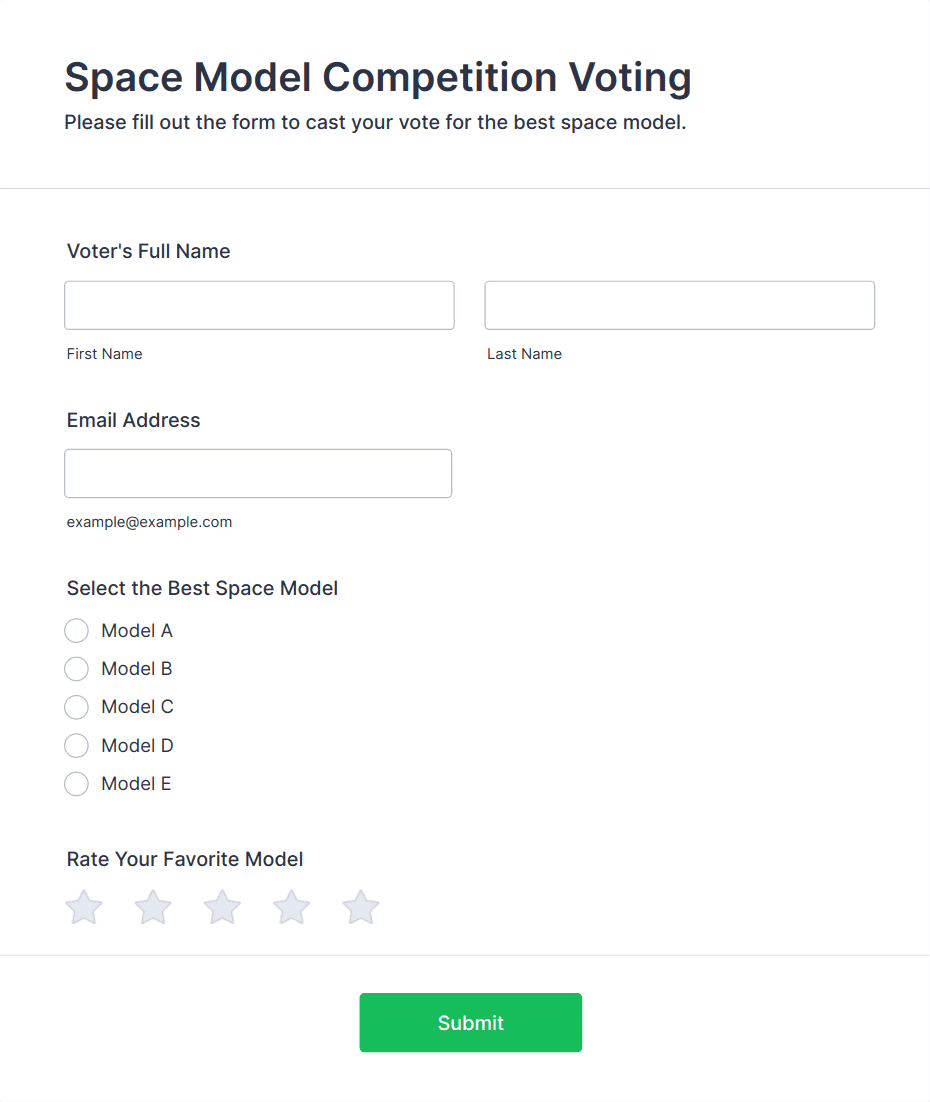The height and width of the screenshot is (1102, 930).
Task: Pick Model D radio button
Action: click(77, 746)
